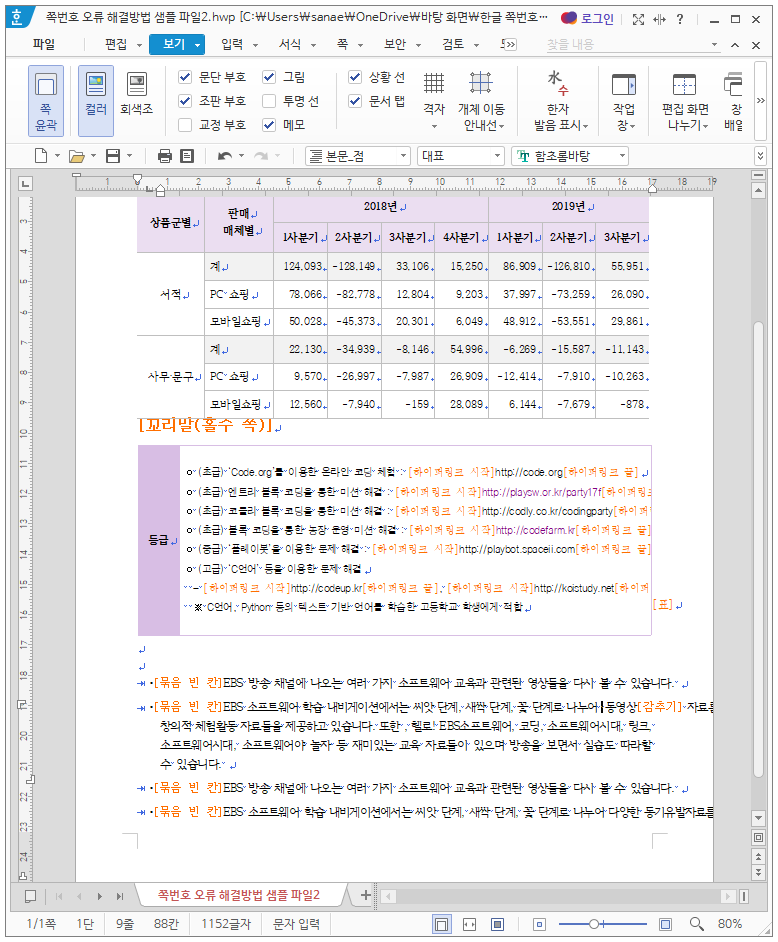Add a new document tab with plus
This screenshot has width=778, height=942.
[x=365, y=895]
